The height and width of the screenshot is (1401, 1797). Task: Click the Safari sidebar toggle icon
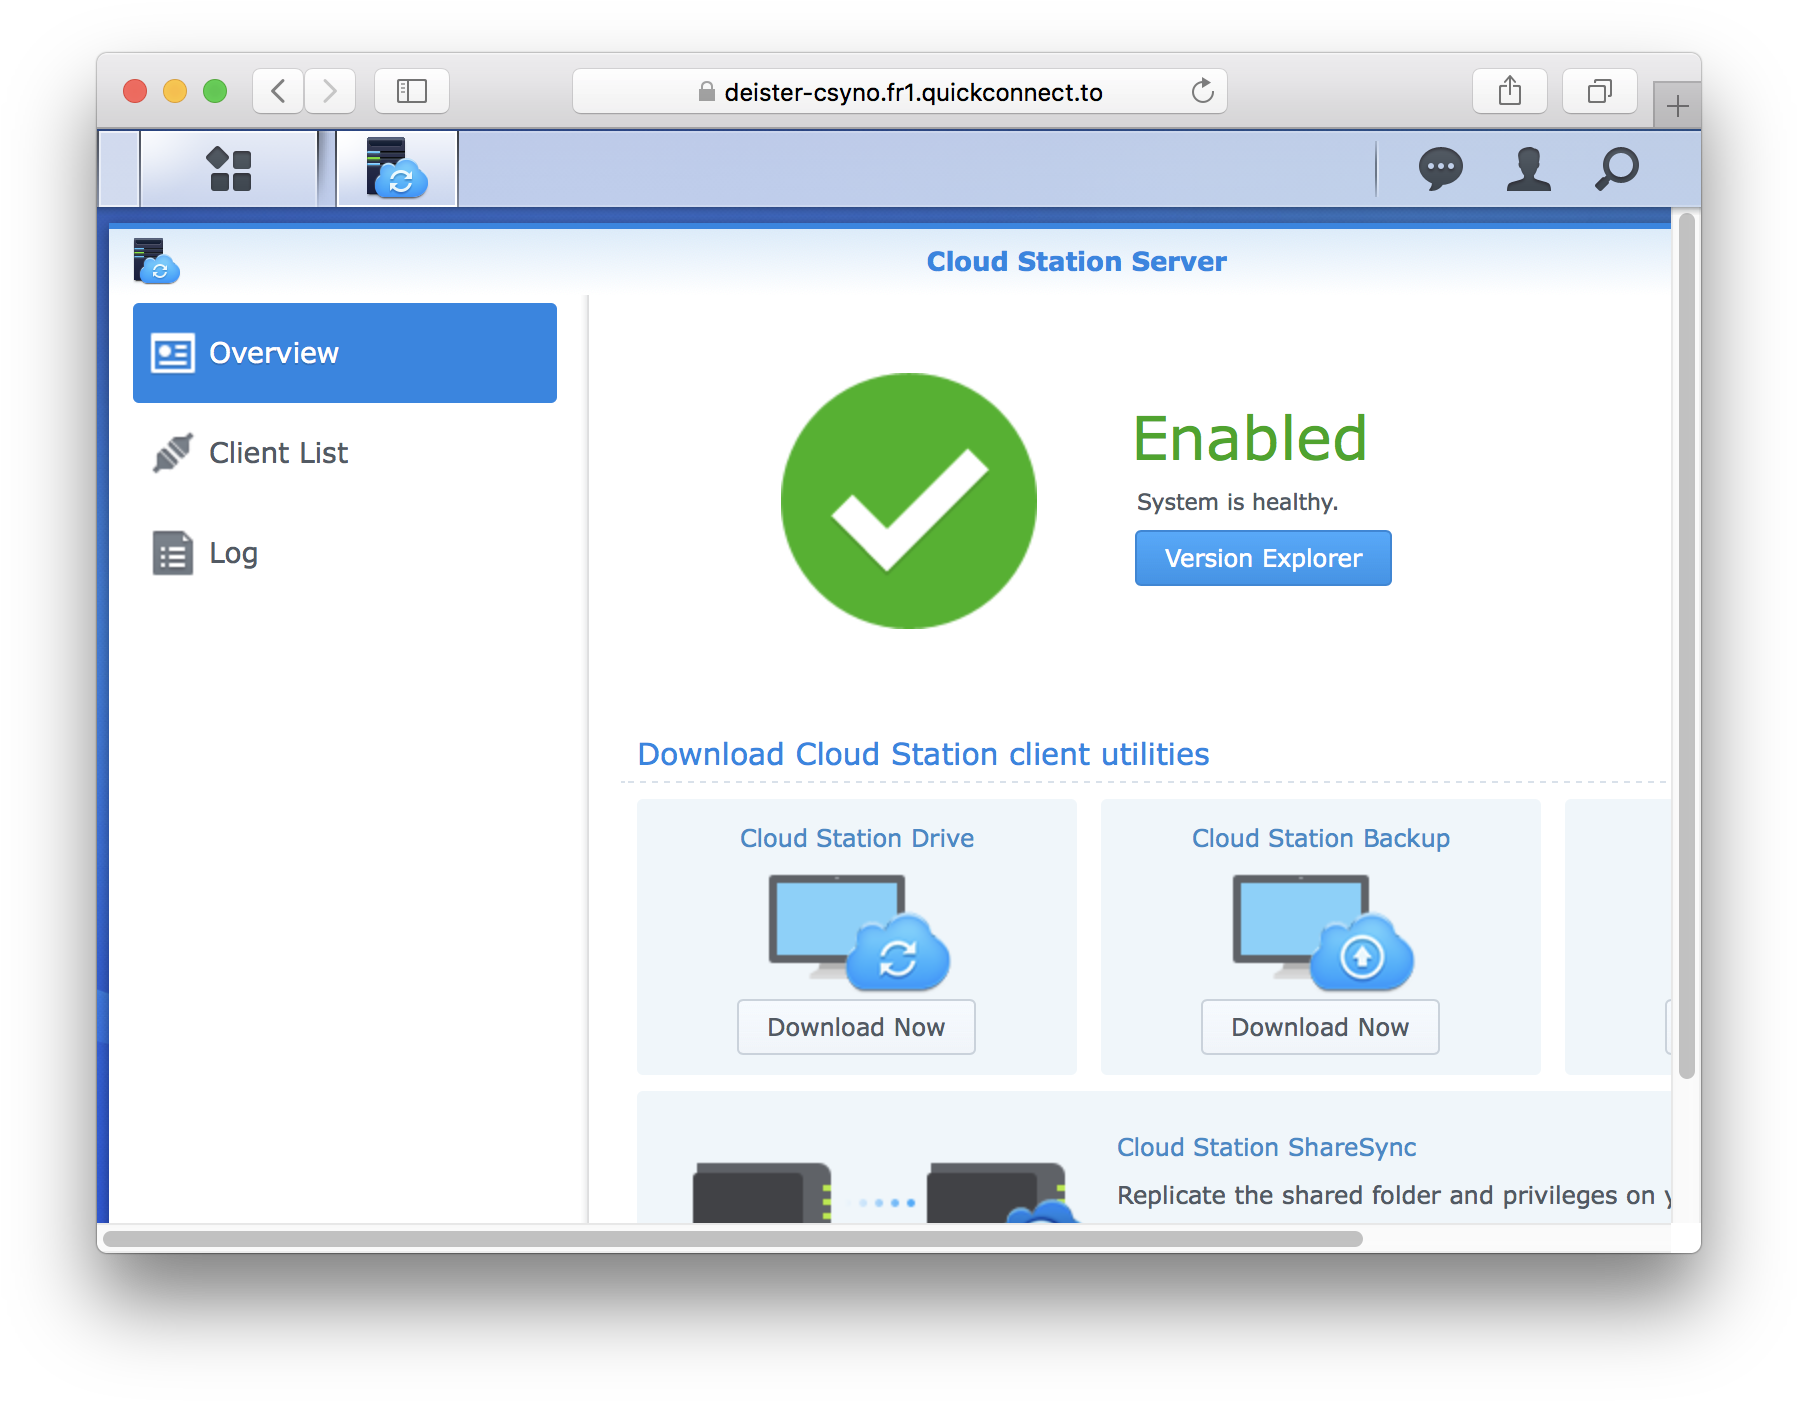pyautogui.click(x=411, y=91)
